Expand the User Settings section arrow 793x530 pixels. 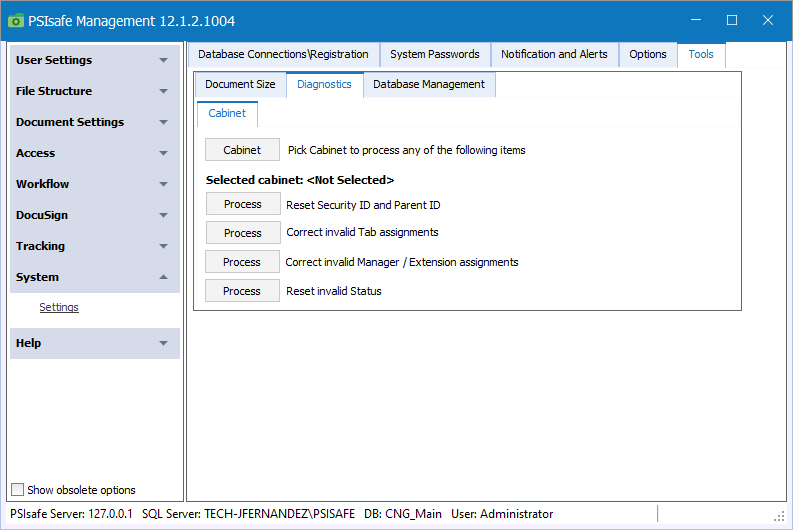[x=163, y=60]
